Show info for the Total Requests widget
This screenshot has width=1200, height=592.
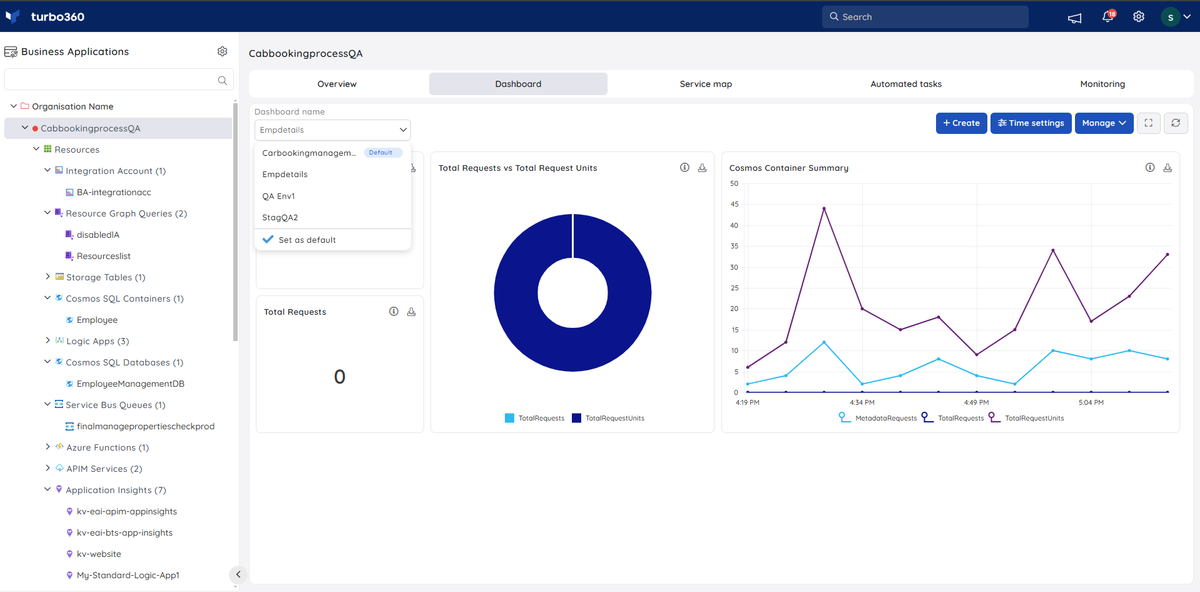tap(394, 312)
